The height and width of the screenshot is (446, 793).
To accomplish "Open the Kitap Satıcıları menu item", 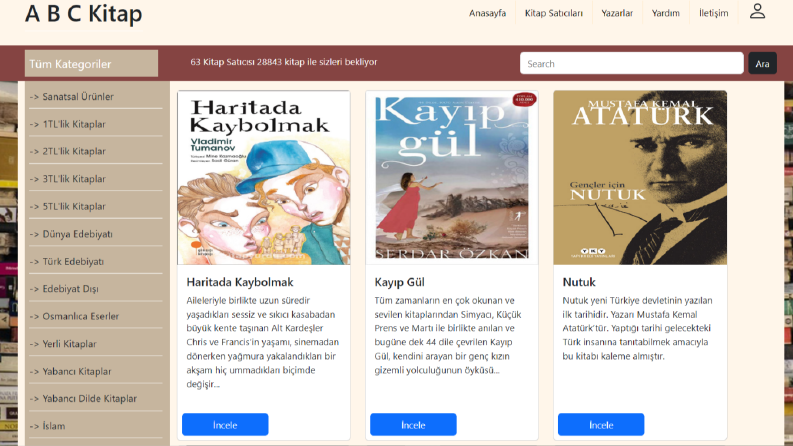I will (553, 13).
